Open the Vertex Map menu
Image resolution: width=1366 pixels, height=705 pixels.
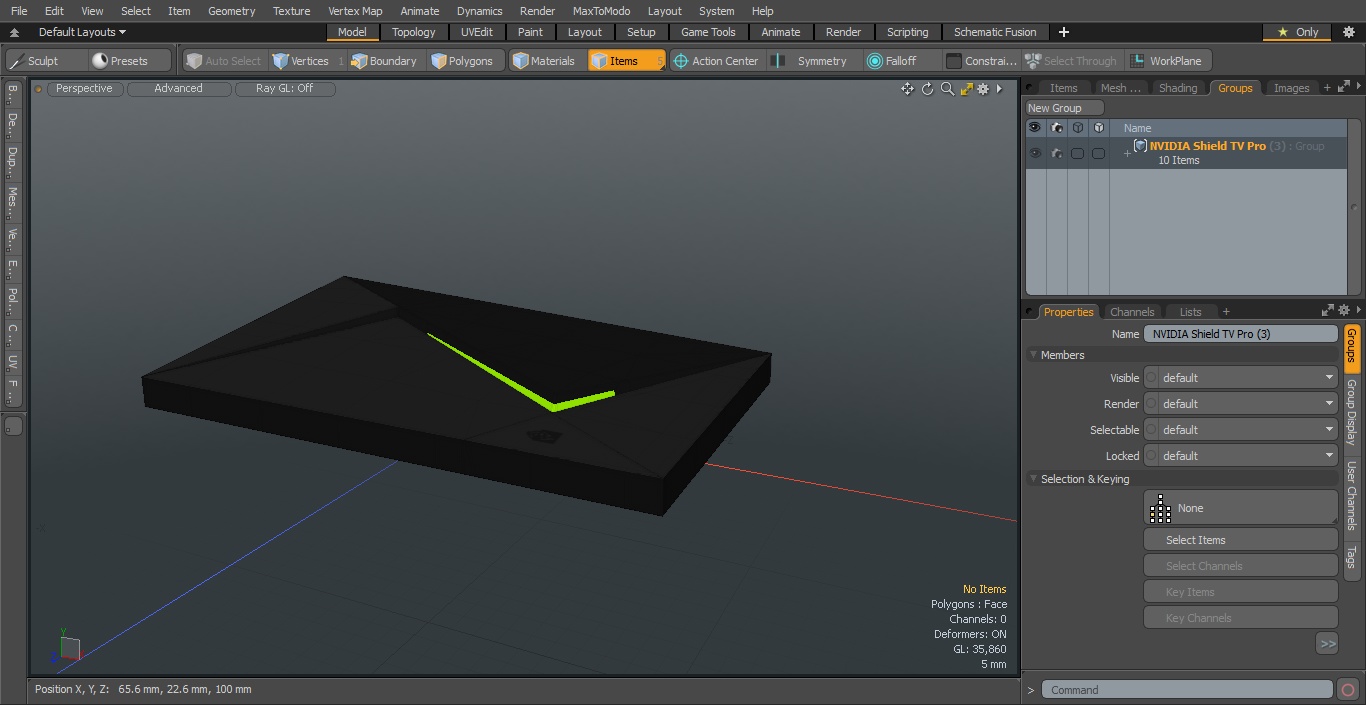[x=355, y=11]
